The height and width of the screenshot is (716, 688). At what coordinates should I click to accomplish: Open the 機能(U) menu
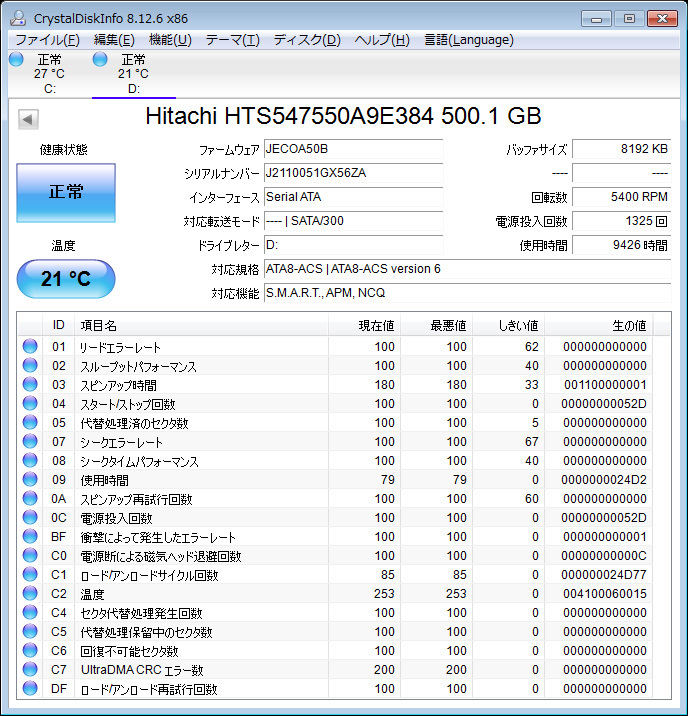point(170,40)
